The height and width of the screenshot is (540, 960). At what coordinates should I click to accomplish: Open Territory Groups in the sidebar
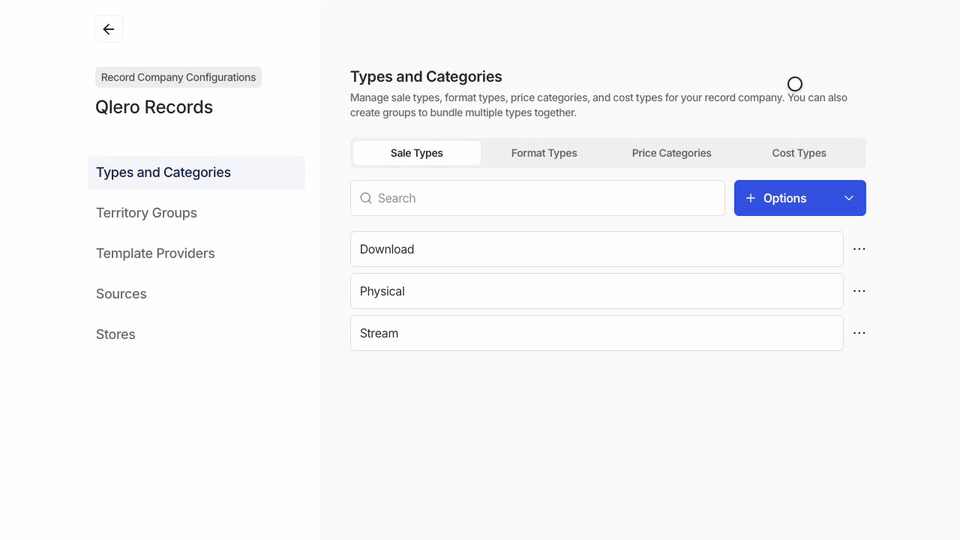click(x=146, y=212)
